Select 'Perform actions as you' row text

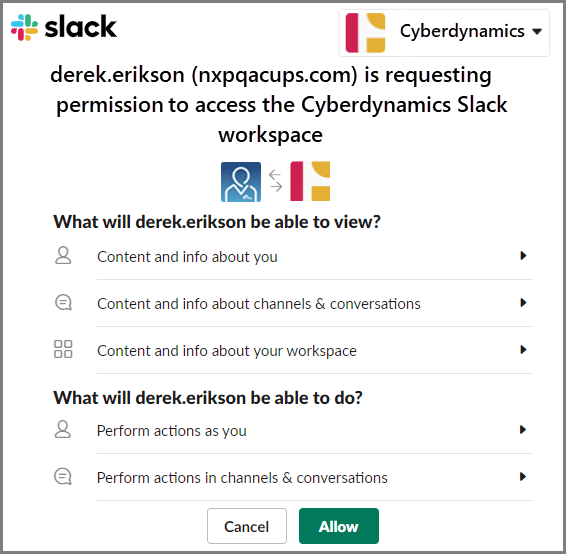click(171, 431)
